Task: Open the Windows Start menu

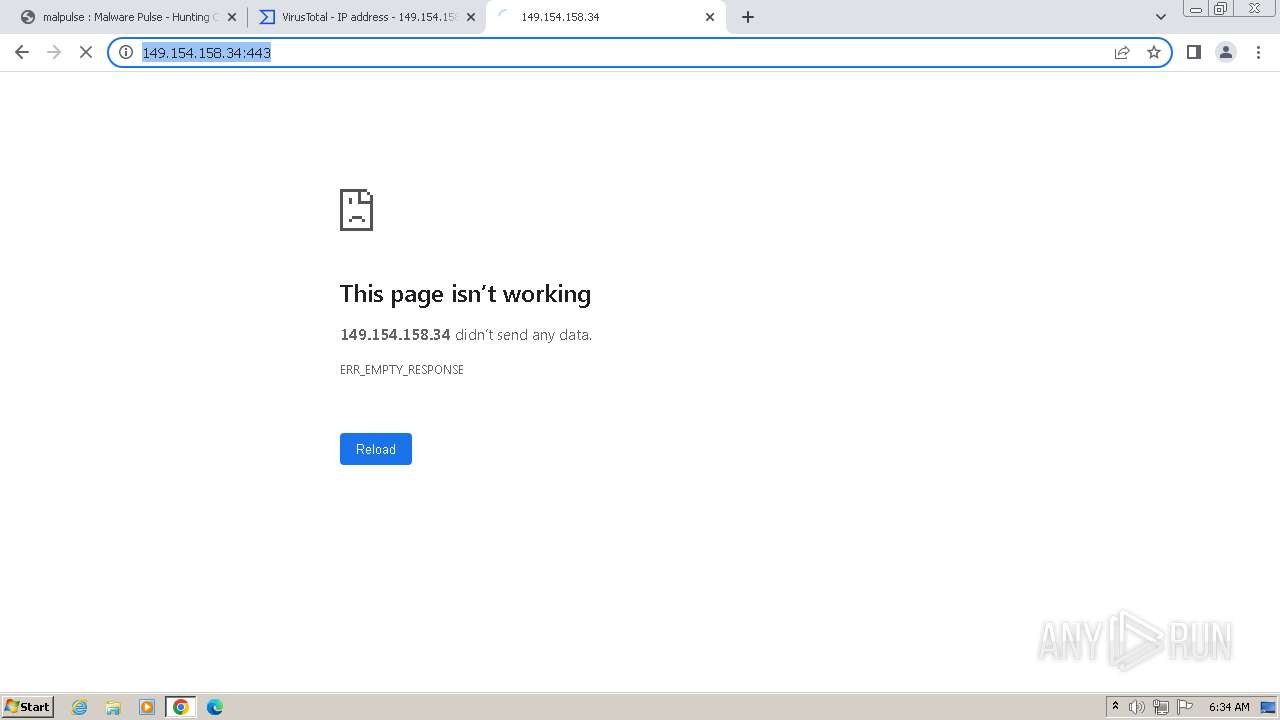Action: (28, 707)
